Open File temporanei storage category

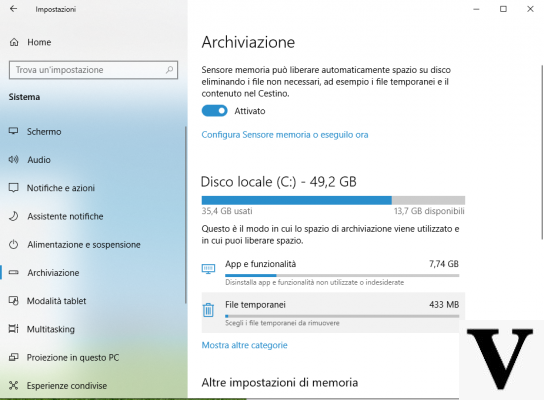pos(333,313)
